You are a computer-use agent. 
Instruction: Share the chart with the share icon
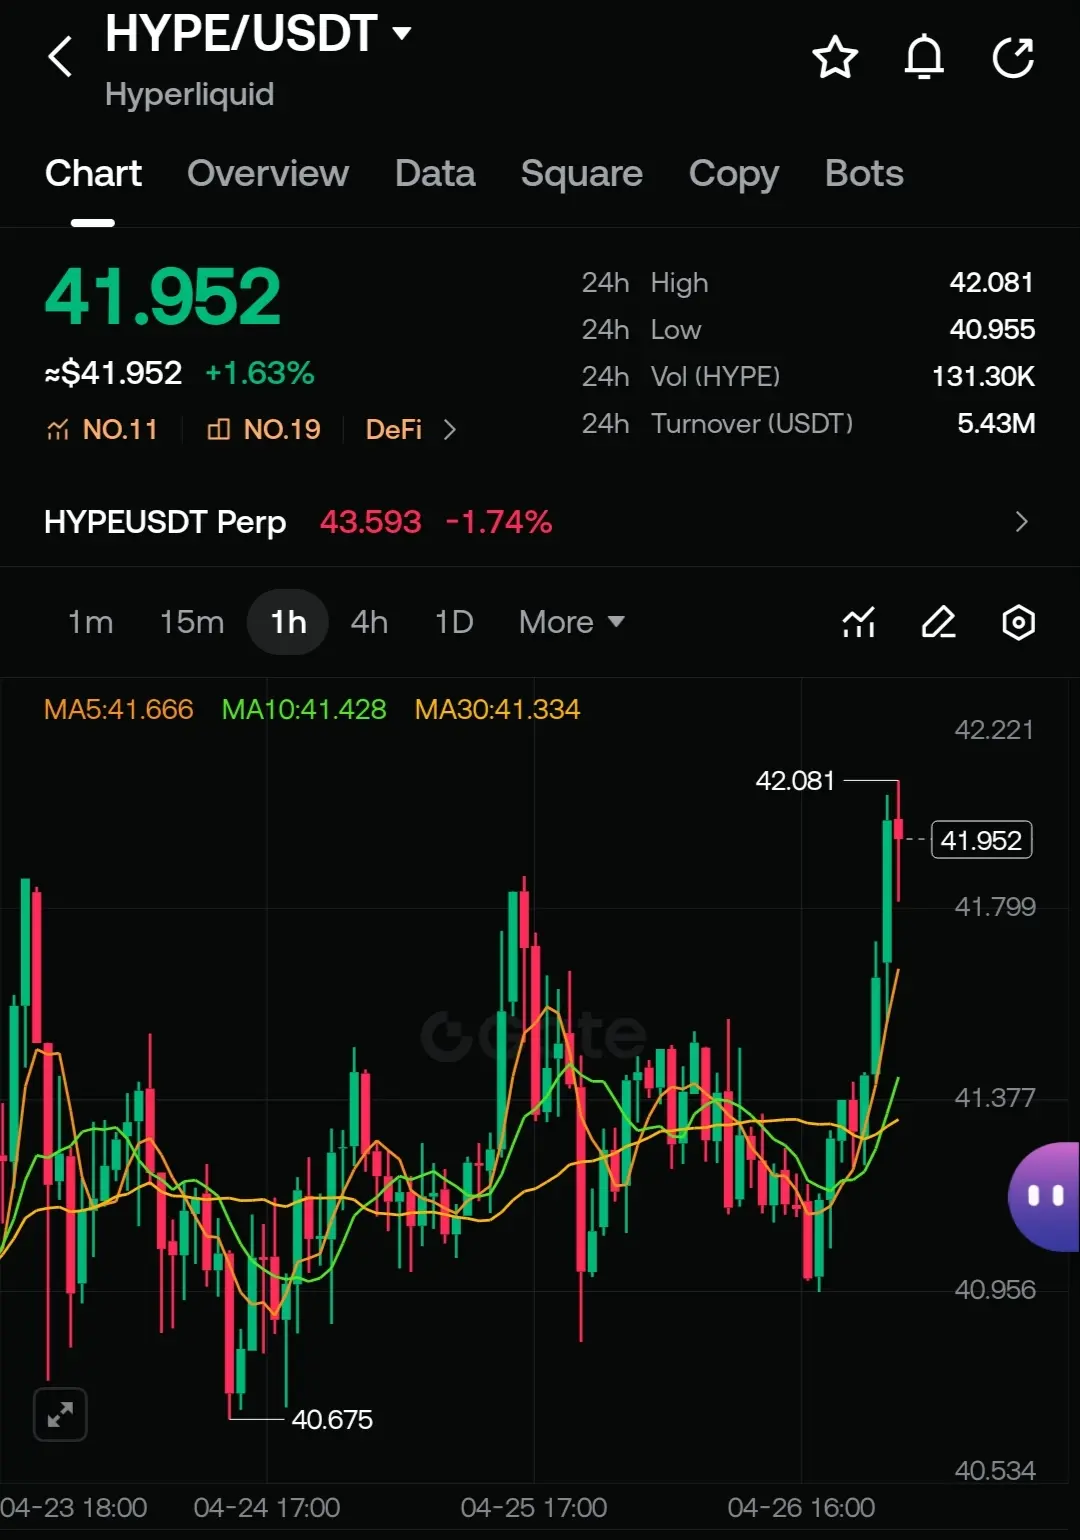(x=1013, y=57)
